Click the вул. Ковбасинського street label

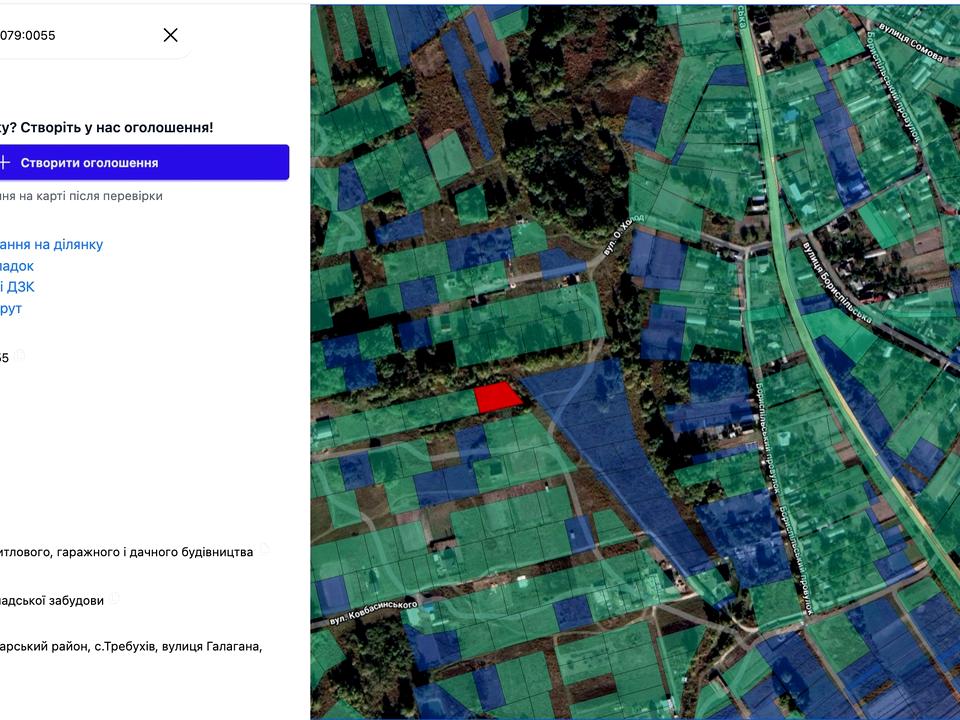373,613
